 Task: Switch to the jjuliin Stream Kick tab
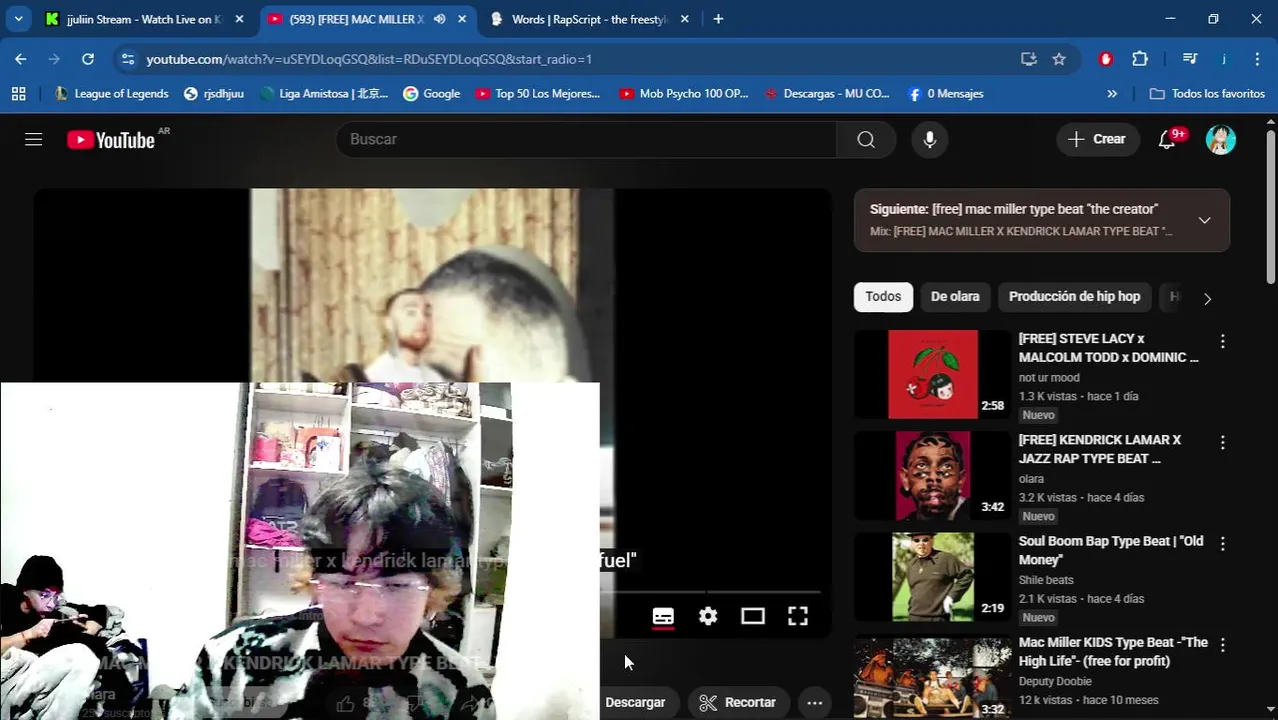pyautogui.click(x=143, y=19)
